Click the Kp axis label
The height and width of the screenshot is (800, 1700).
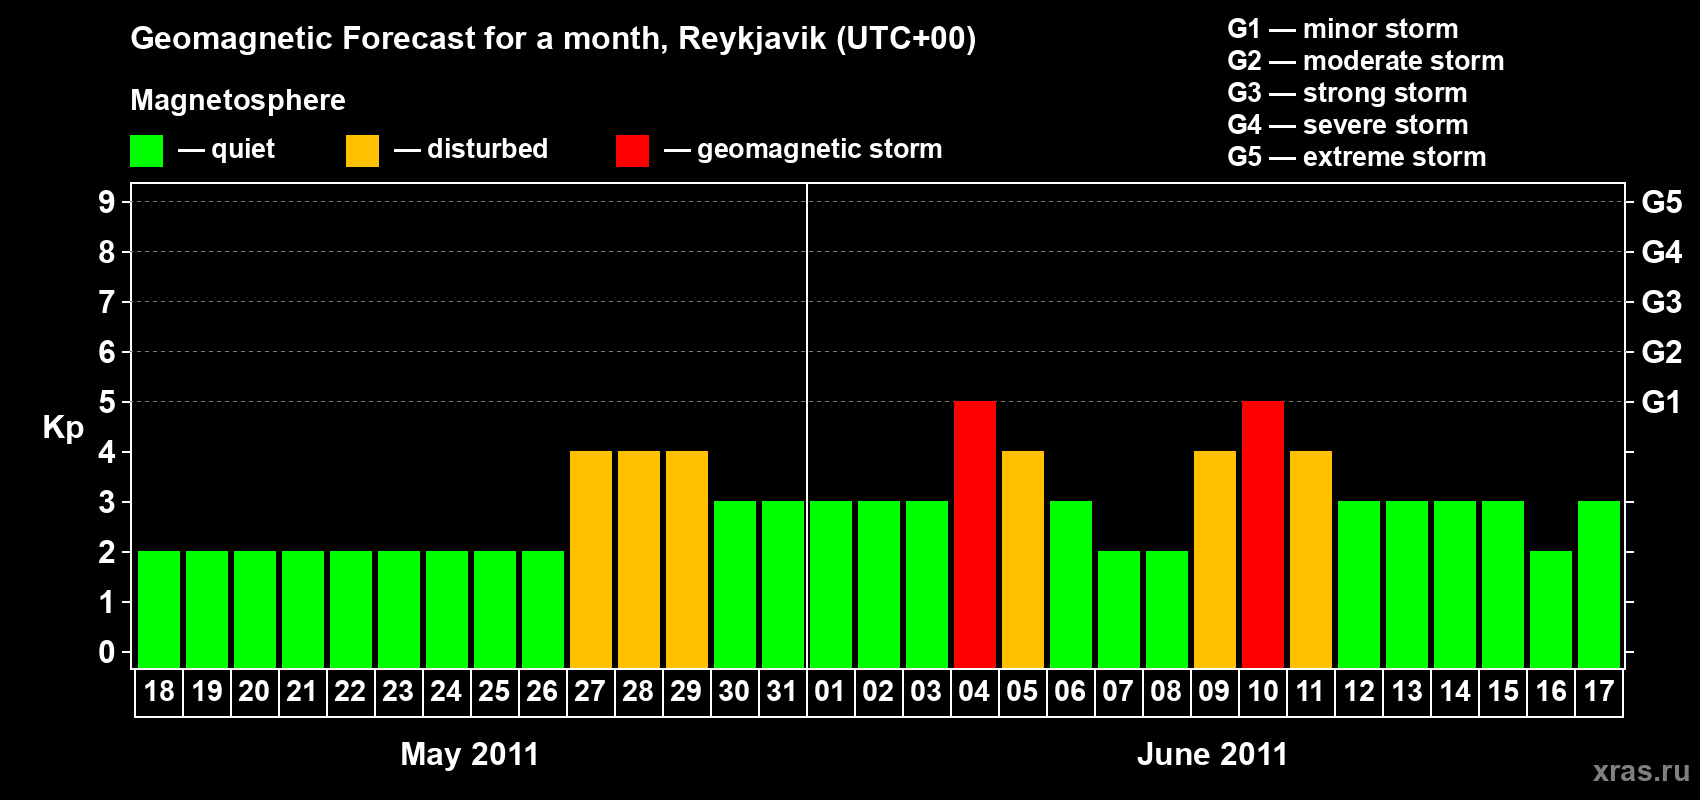tap(63, 428)
